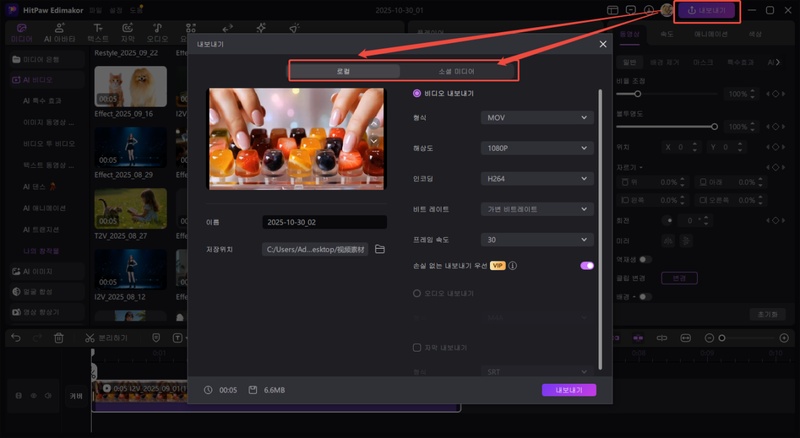Close the 내보내기 export dialog
Screen dimensions: 800x438
point(603,44)
